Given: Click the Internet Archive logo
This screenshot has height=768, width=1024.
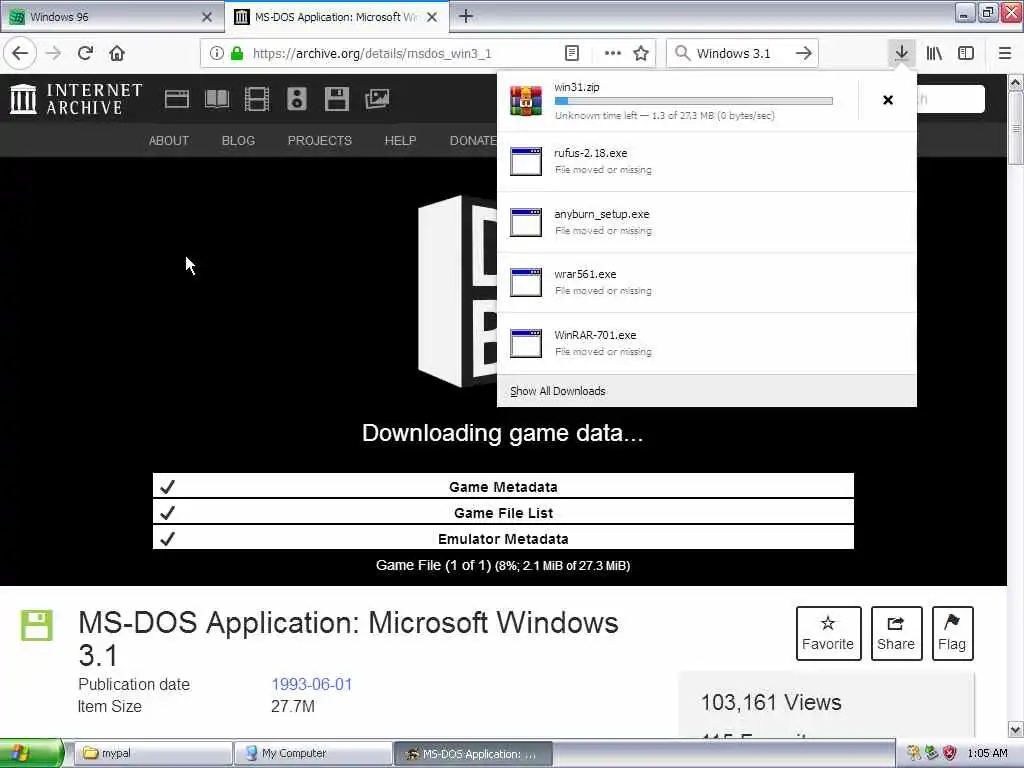Looking at the screenshot, I should coord(76,99).
